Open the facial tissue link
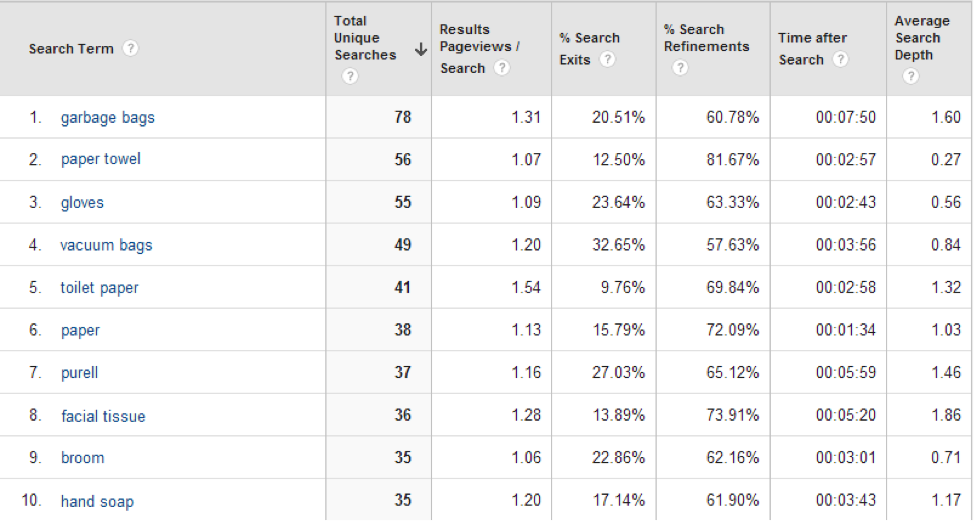 click(103, 416)
